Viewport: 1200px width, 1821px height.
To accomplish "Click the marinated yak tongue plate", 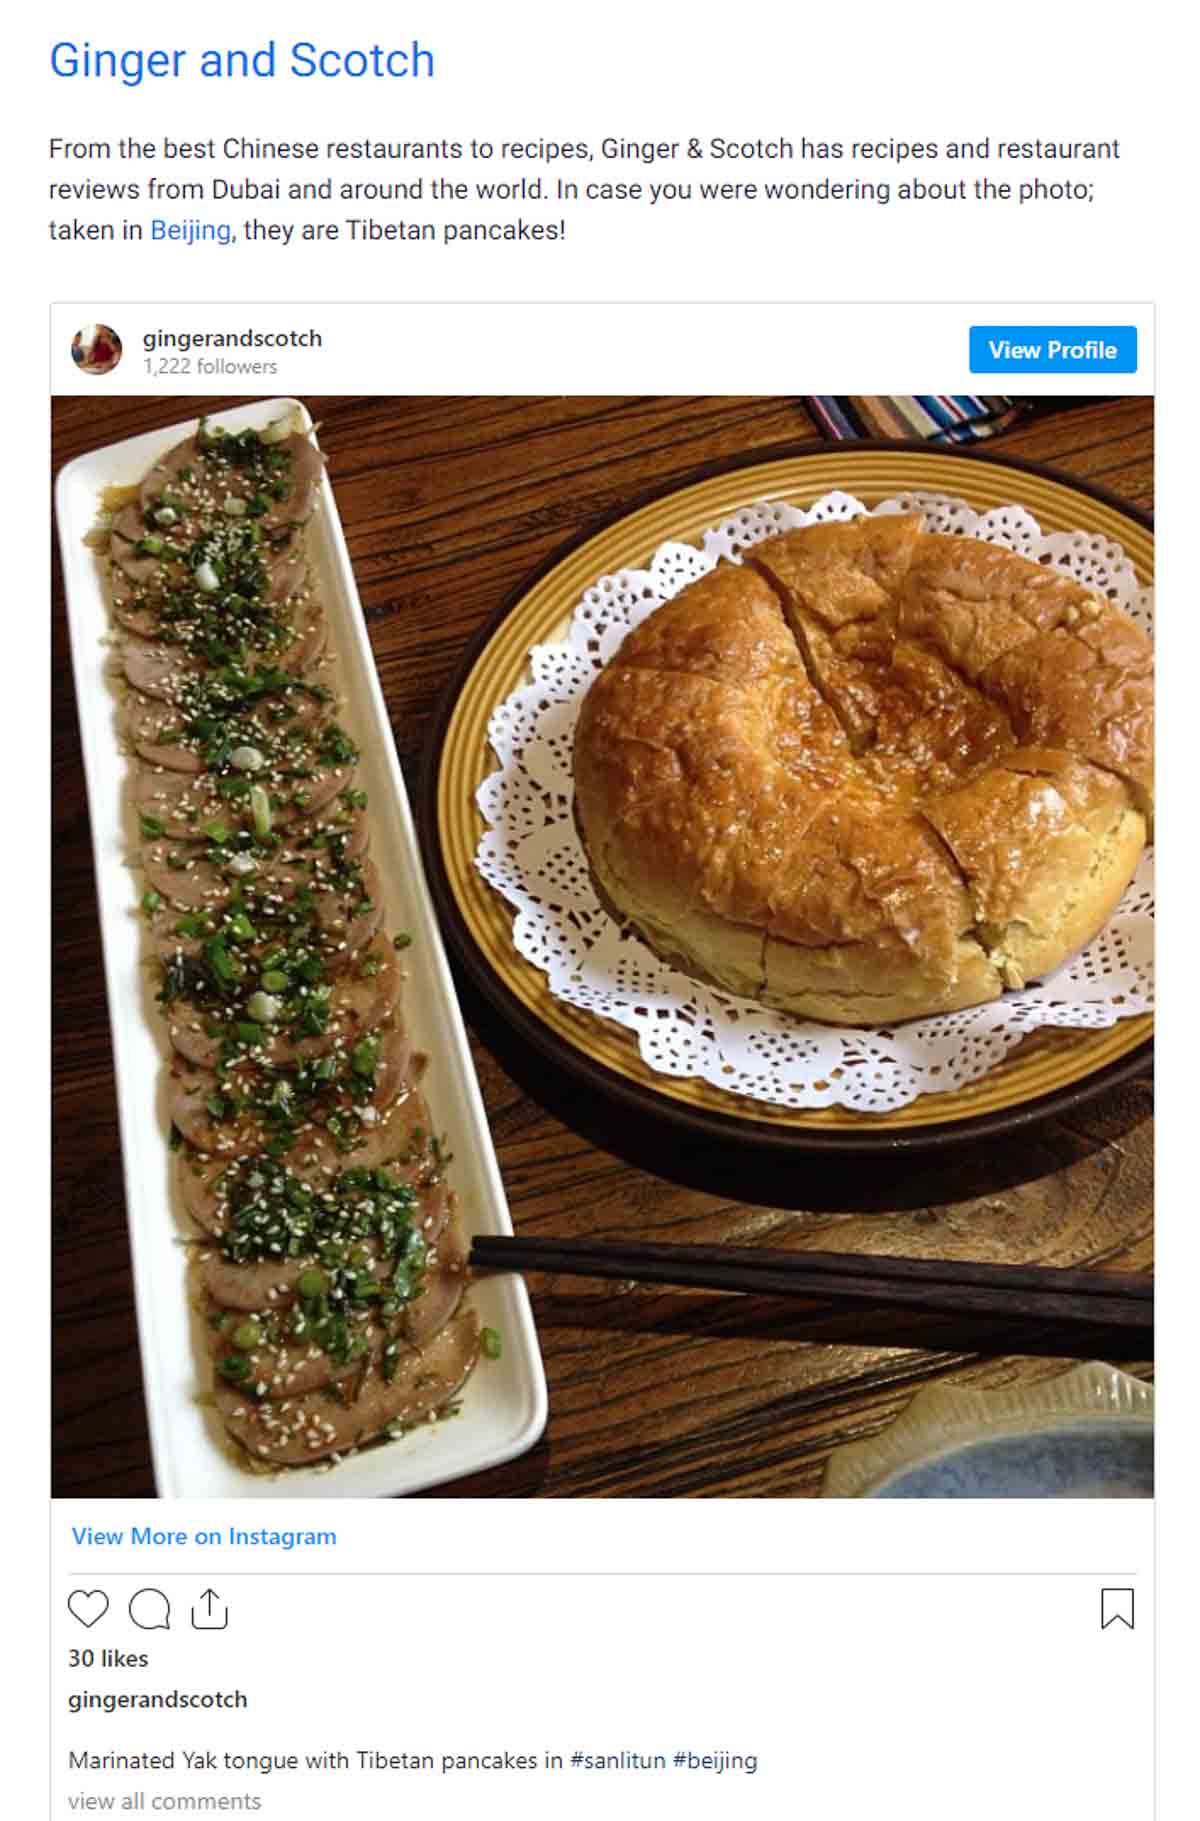I will coord(300,945).
